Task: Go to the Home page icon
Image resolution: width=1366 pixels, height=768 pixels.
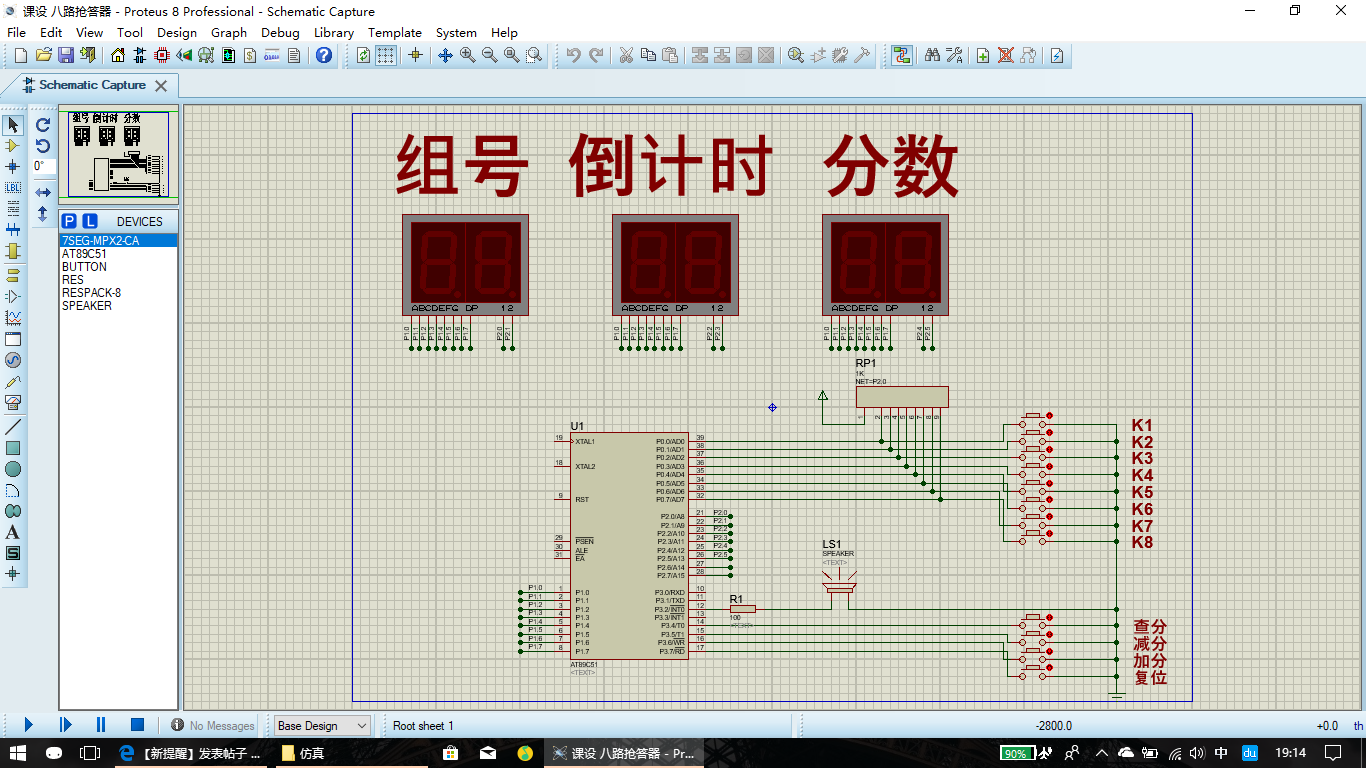Action: coord(118,55)
